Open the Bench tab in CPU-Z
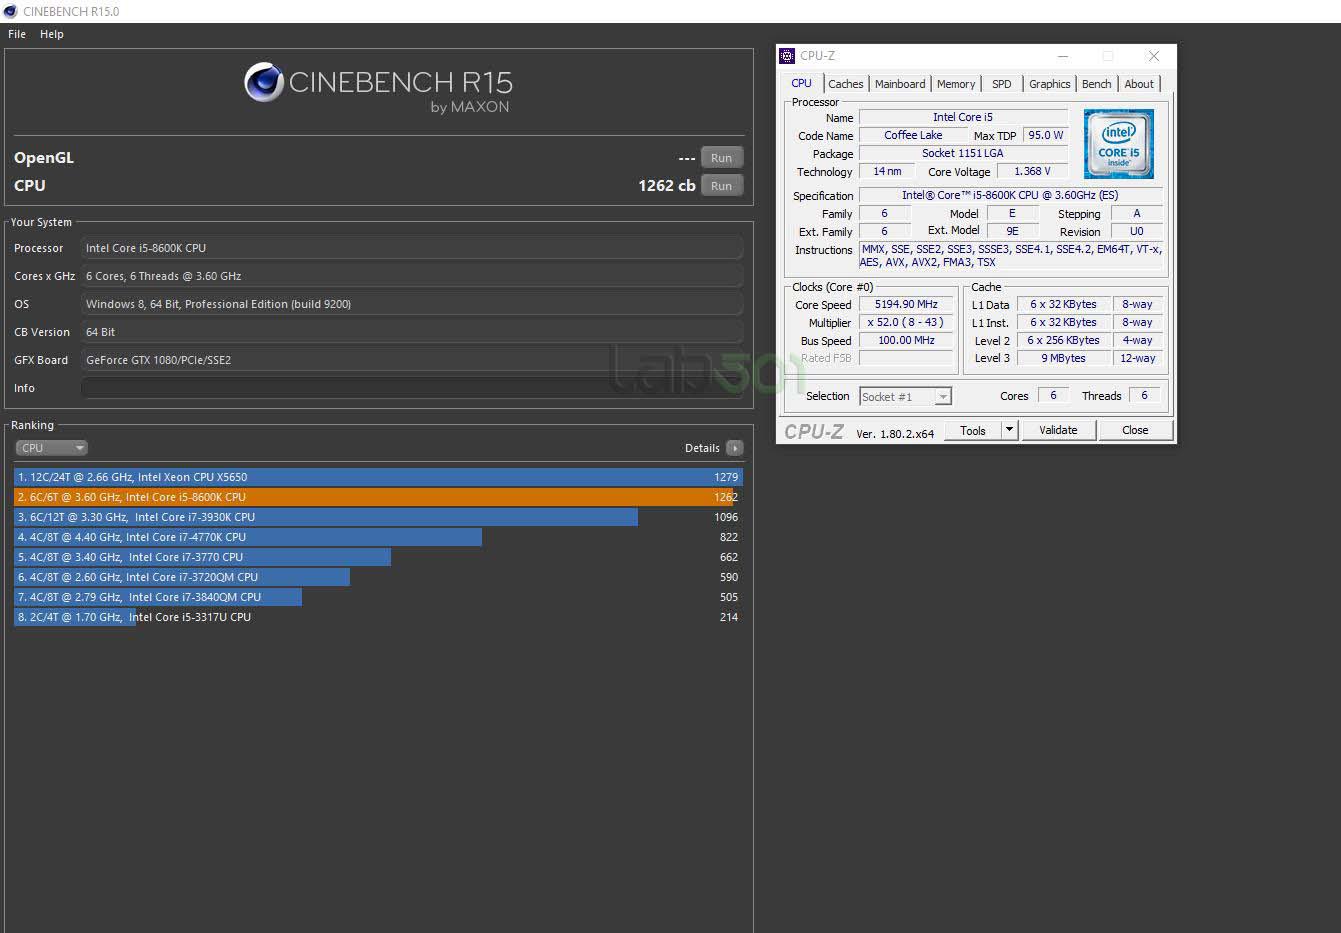 coord(1096,84)
